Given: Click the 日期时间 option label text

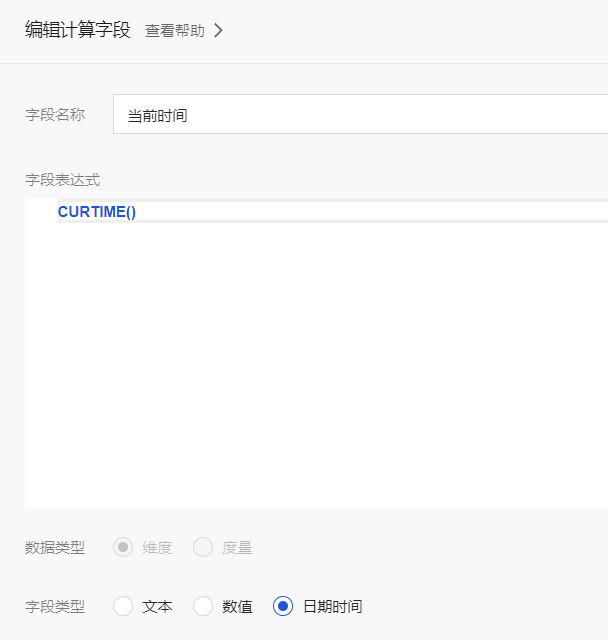Looking at the screenshot, I should (332, 606).
